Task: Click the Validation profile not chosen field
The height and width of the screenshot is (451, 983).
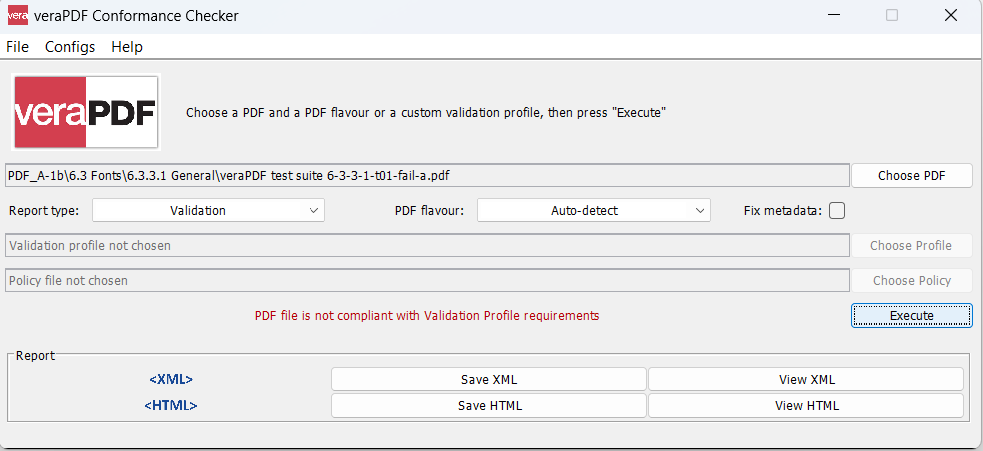Action: [x=427, y=246]
